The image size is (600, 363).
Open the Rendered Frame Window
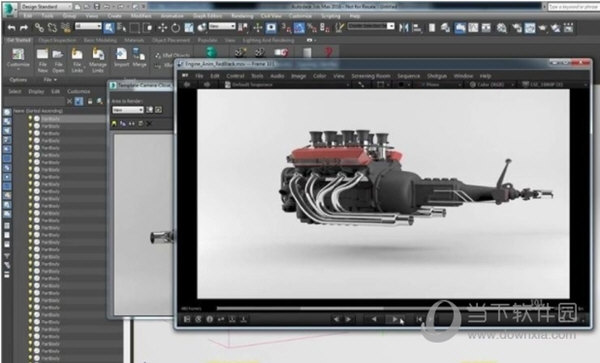pyautogui.click(x=530, y=28)
